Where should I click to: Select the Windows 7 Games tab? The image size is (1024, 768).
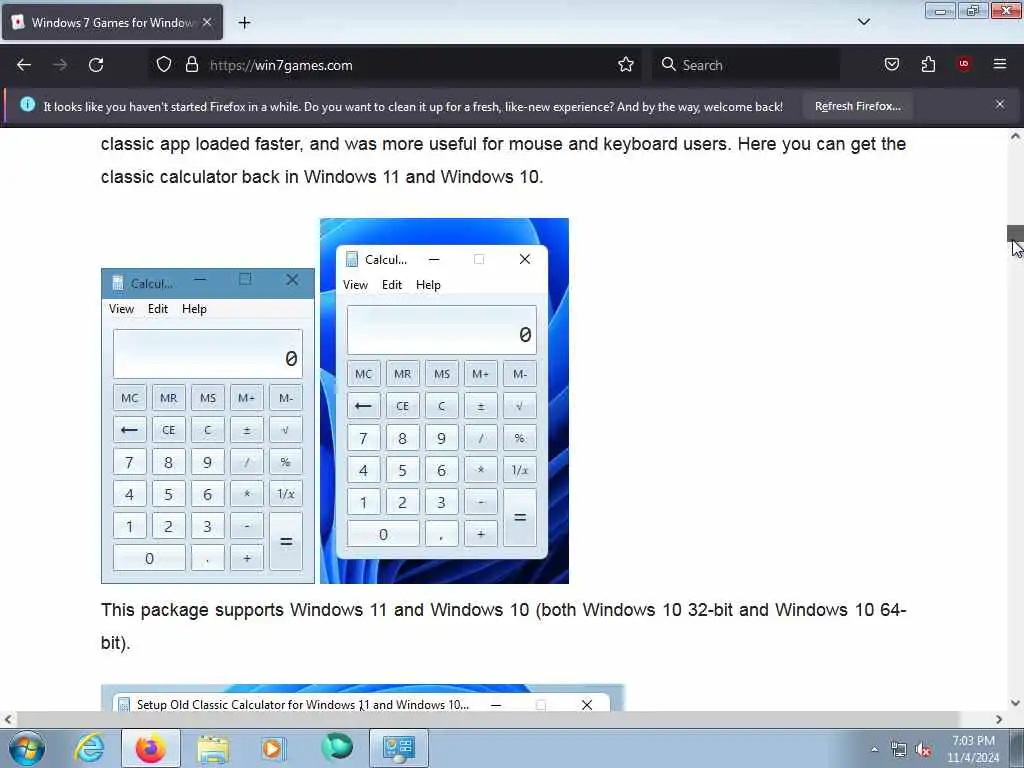[112, 22]
